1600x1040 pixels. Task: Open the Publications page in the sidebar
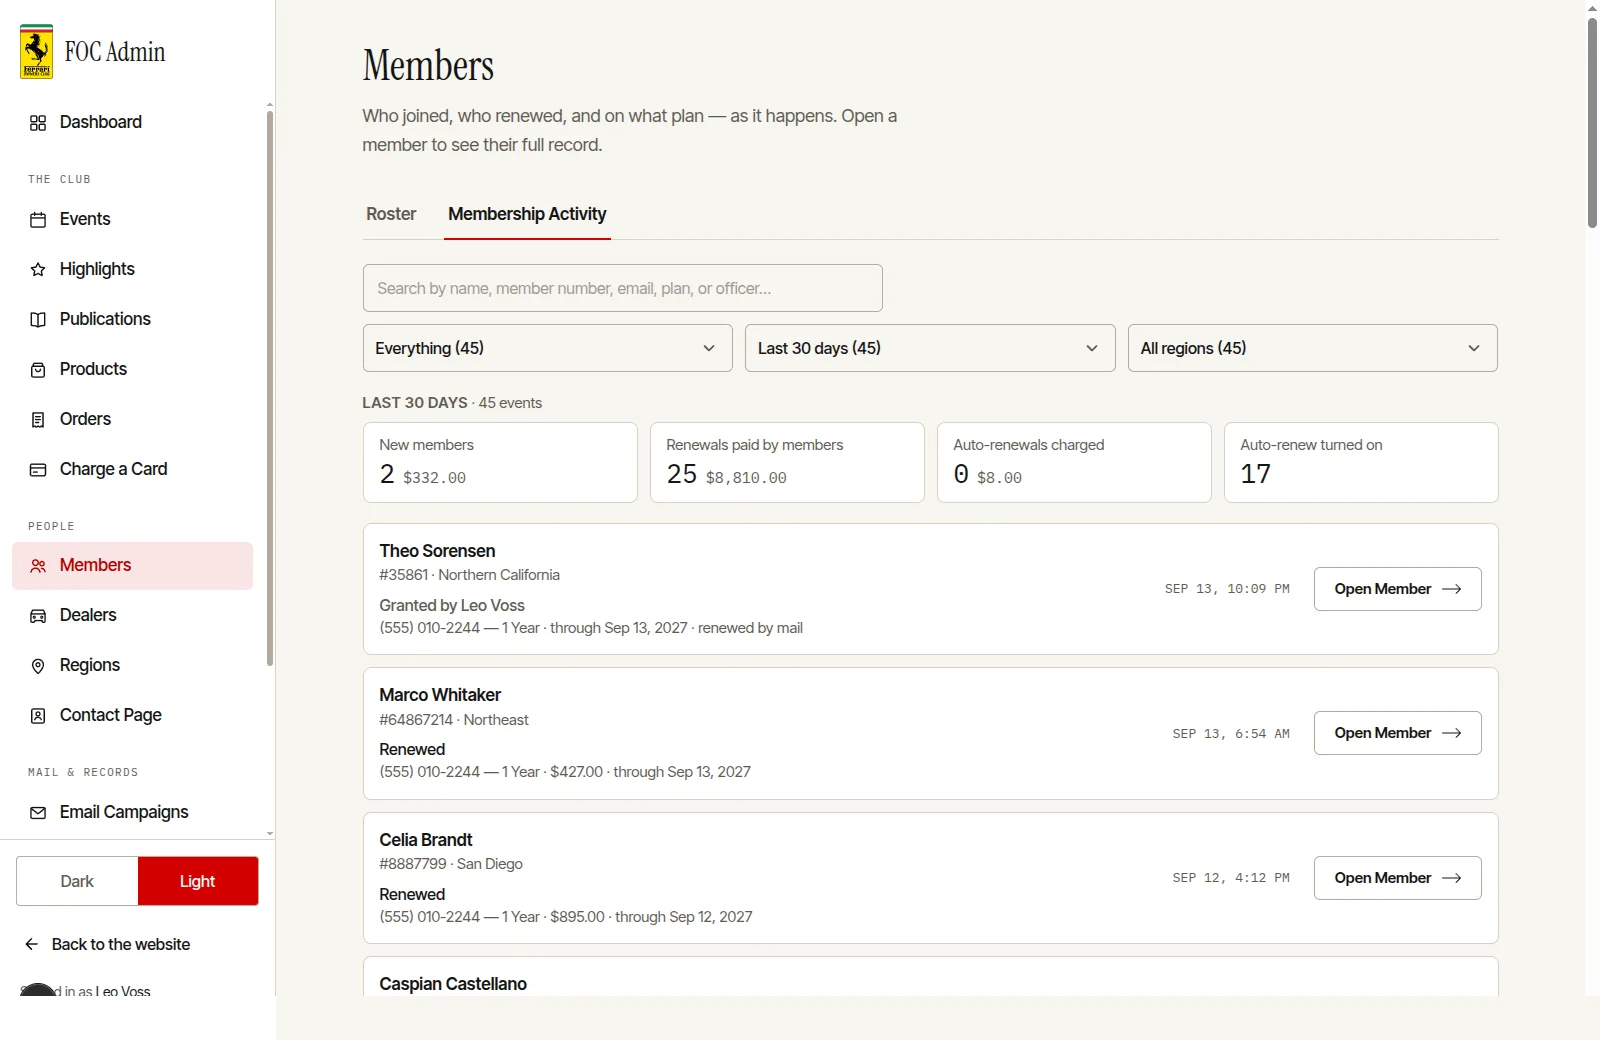(x=132, y=319)
